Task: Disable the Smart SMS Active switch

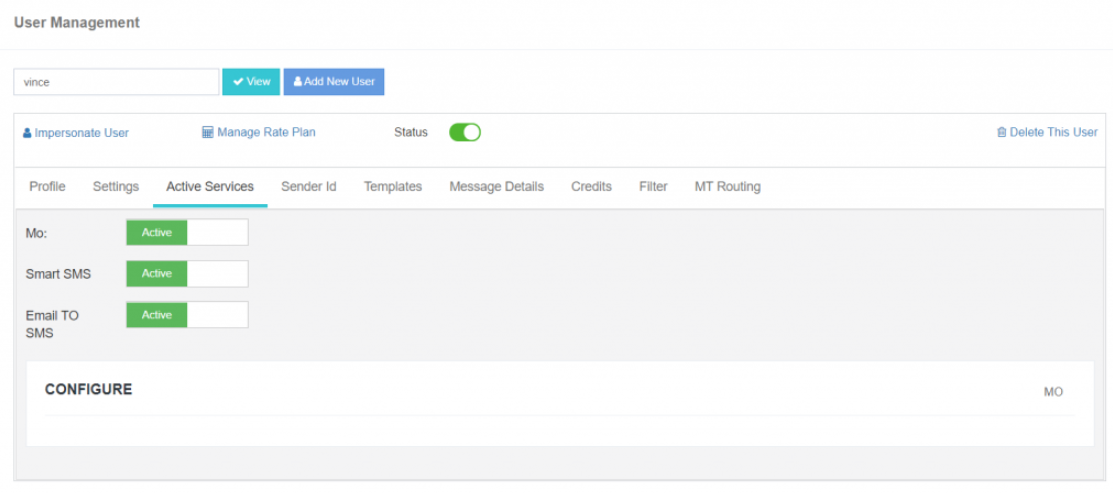Action: 186,273
